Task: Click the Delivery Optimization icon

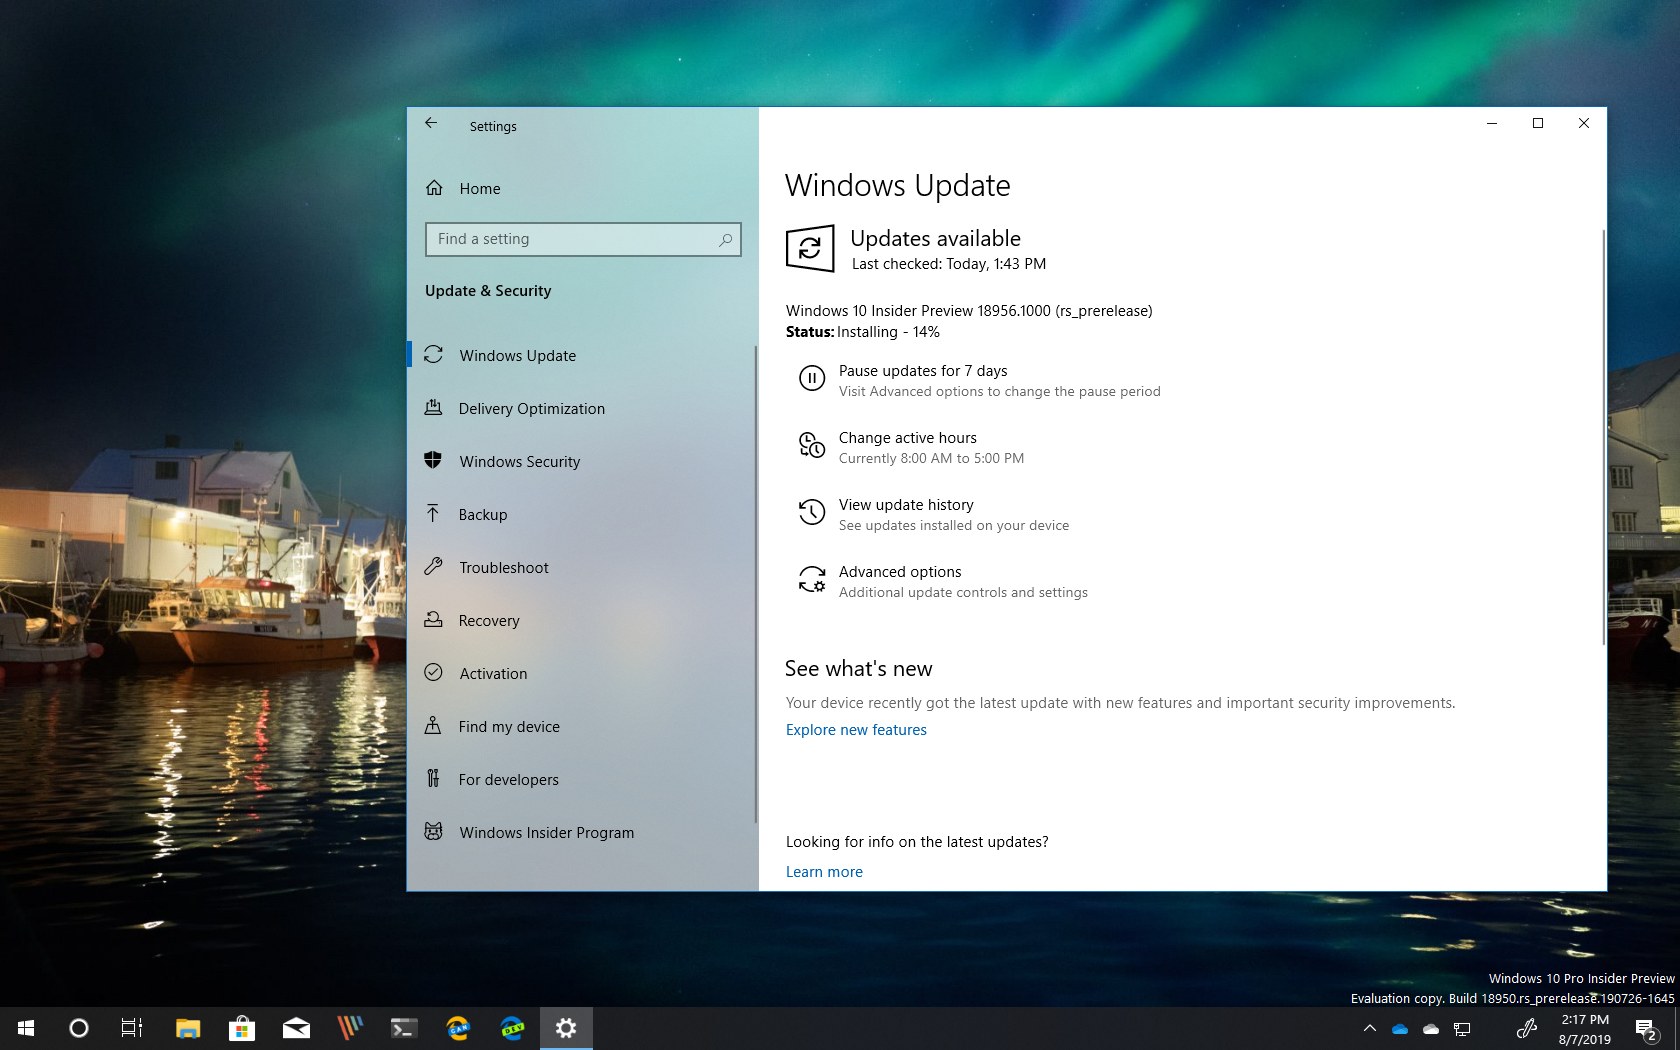Action: pyautogui.click(x=433, y=408)
